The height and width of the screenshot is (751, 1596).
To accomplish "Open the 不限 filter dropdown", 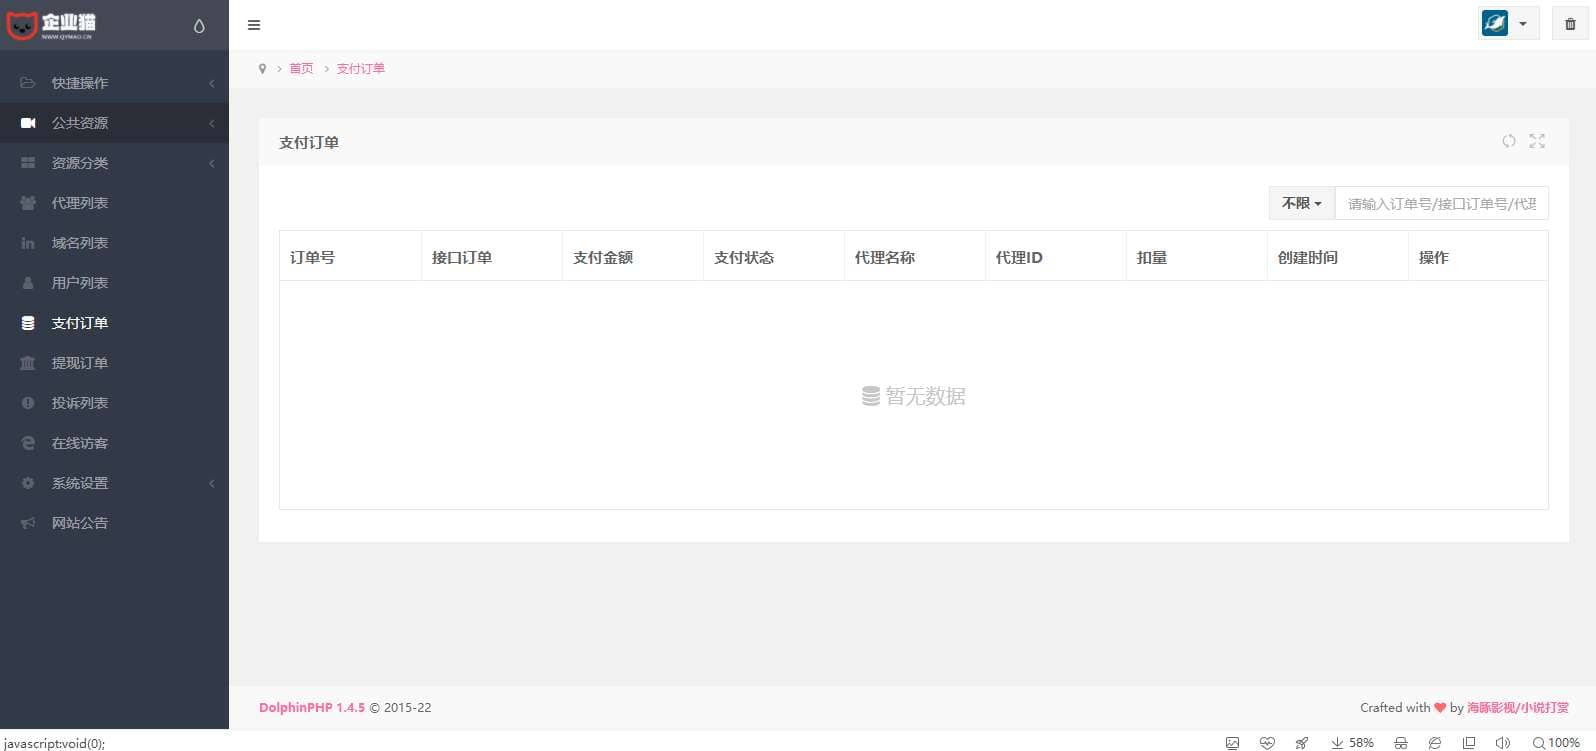I will coord(1301,203).
